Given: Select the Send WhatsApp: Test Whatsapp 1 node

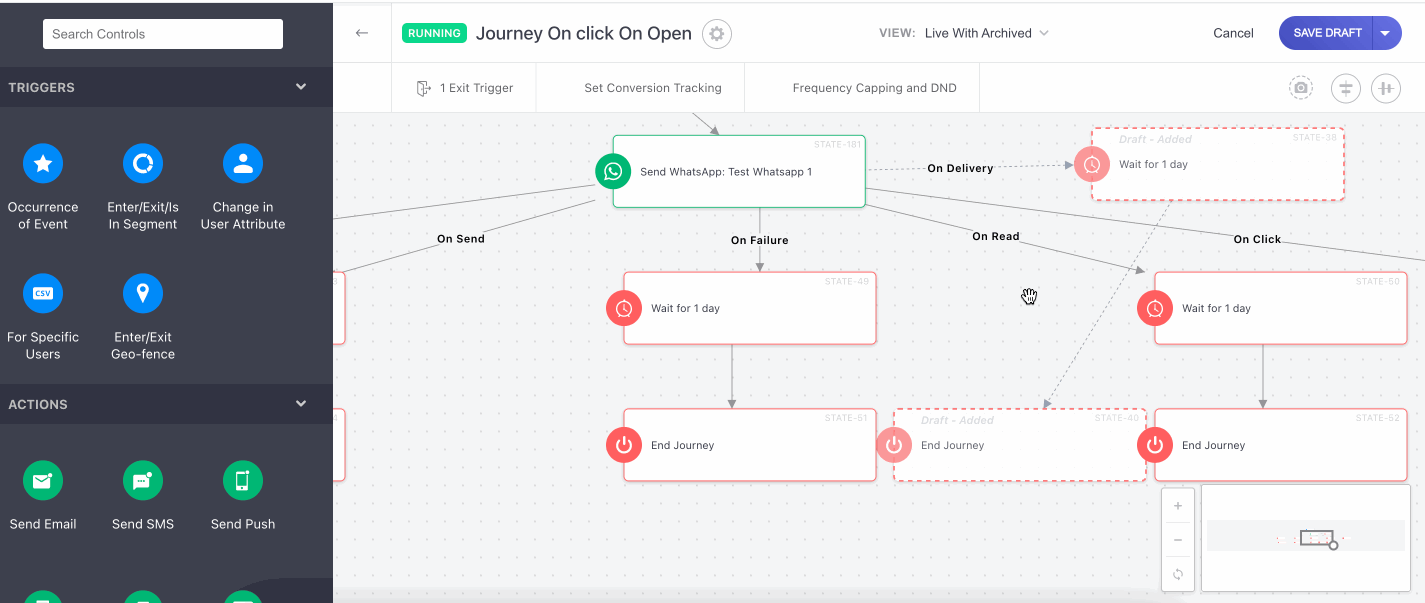Looking at the screenshot, I should (x=739, y=171).
